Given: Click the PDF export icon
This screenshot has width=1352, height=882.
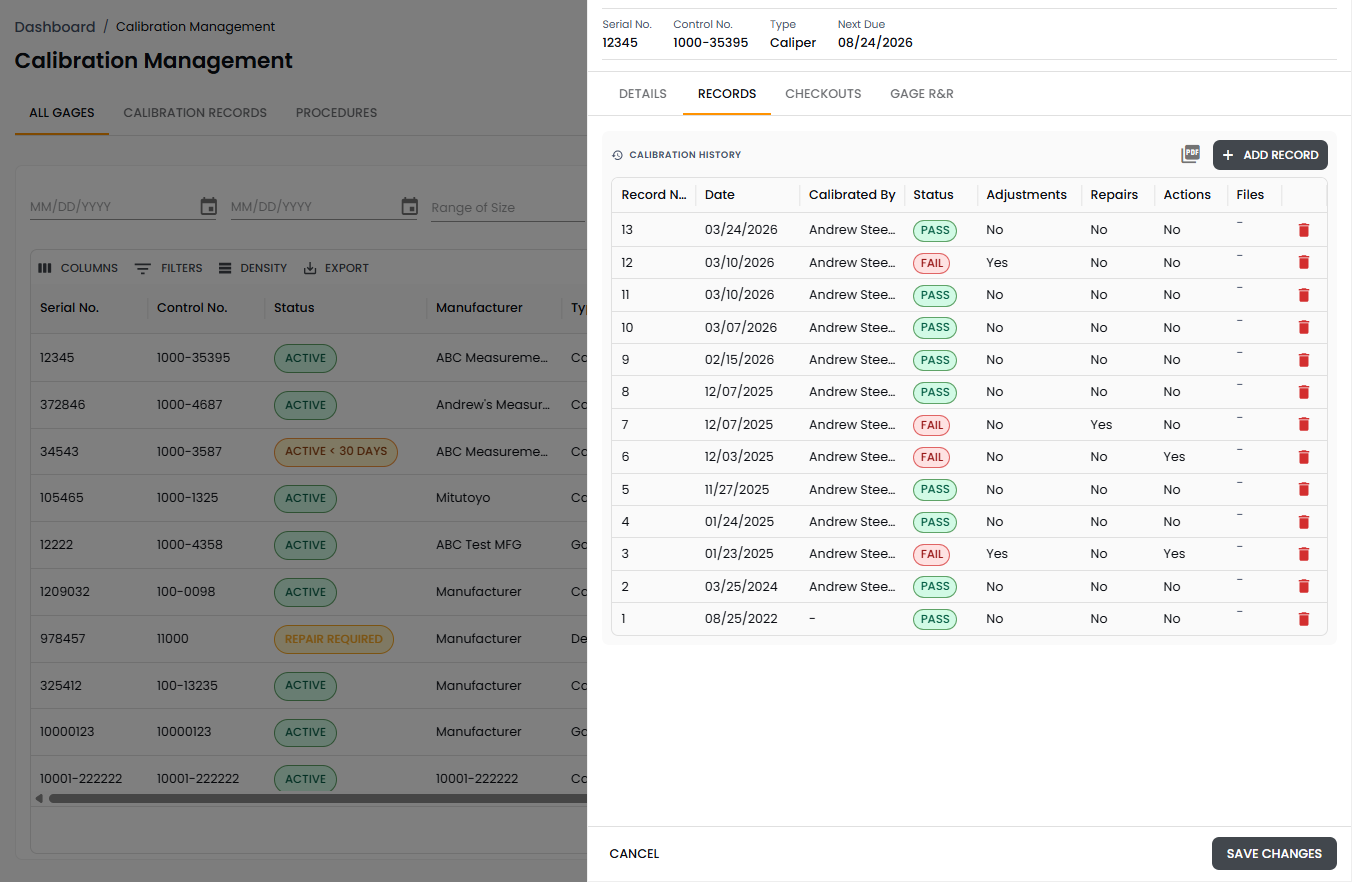Looking at the screenshot, I should 1190,155.
